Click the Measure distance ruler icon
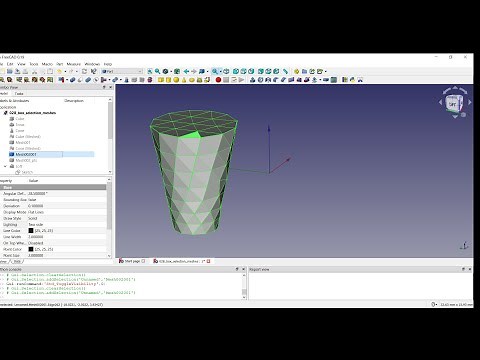The image size is (480, 360). point(285,71)
